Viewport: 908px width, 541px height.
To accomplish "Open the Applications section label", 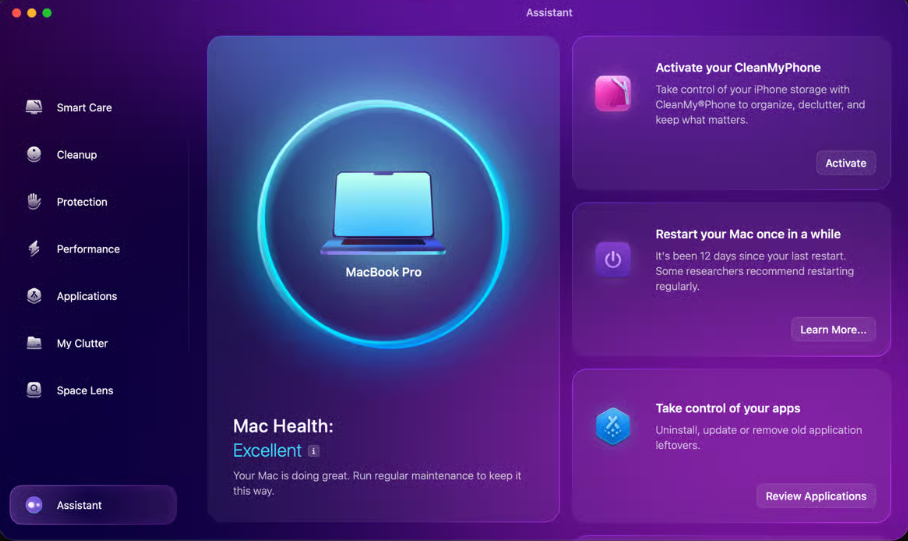I will point(87,296).
